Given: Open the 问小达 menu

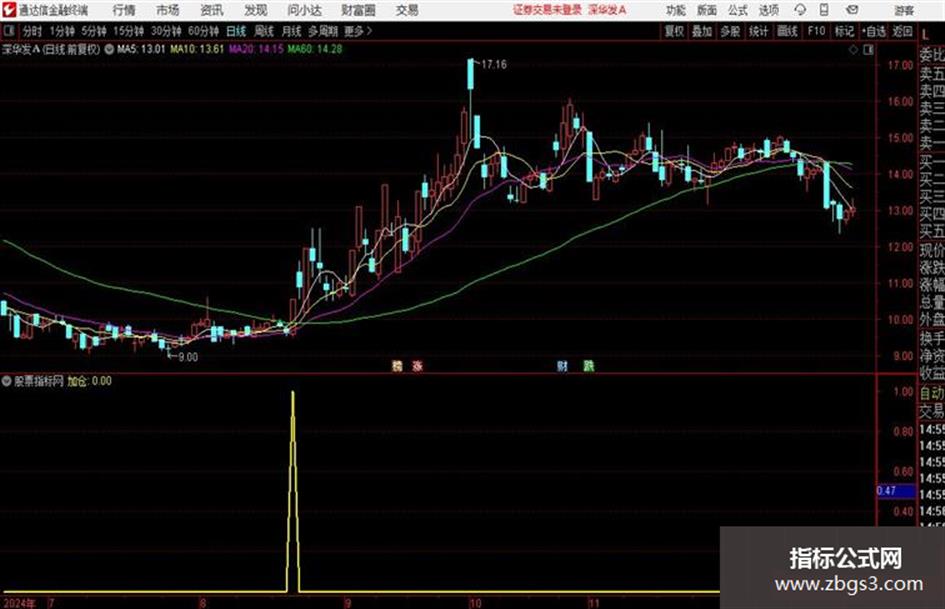Looking at the screenshot, I should click(304, 10).
